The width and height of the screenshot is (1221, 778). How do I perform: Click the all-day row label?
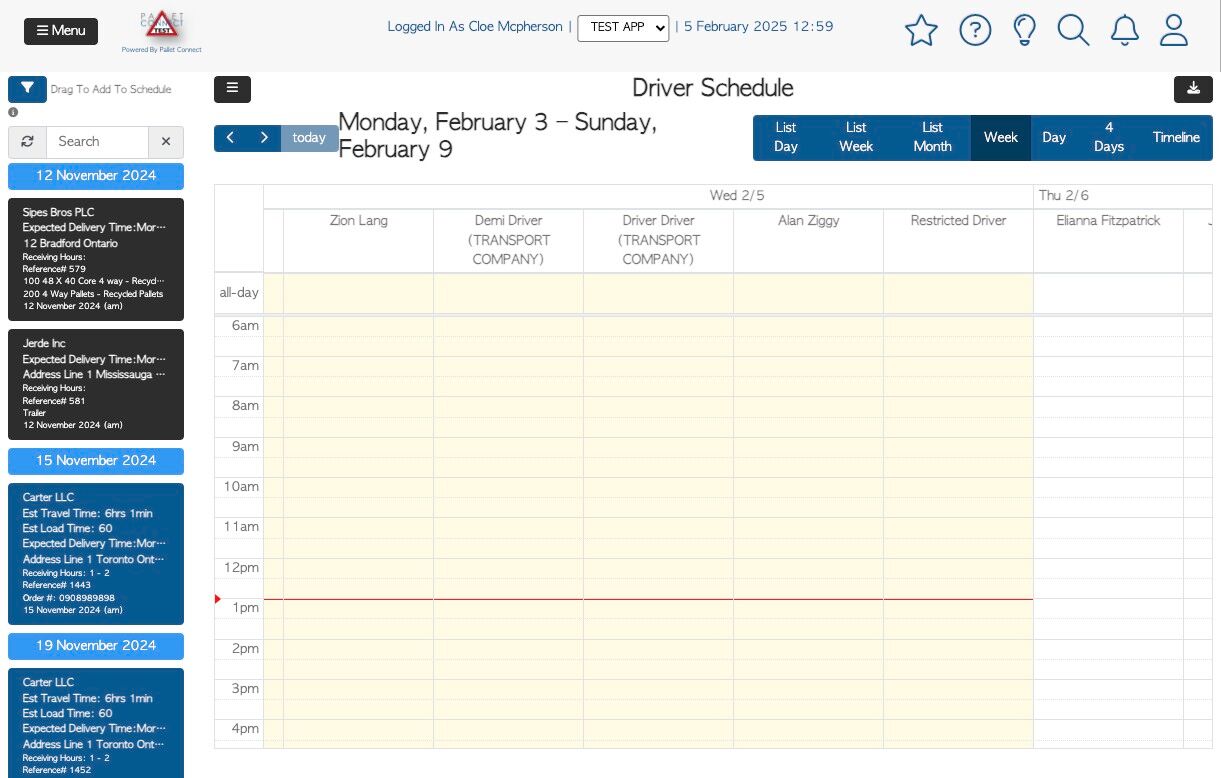point(239,293)
